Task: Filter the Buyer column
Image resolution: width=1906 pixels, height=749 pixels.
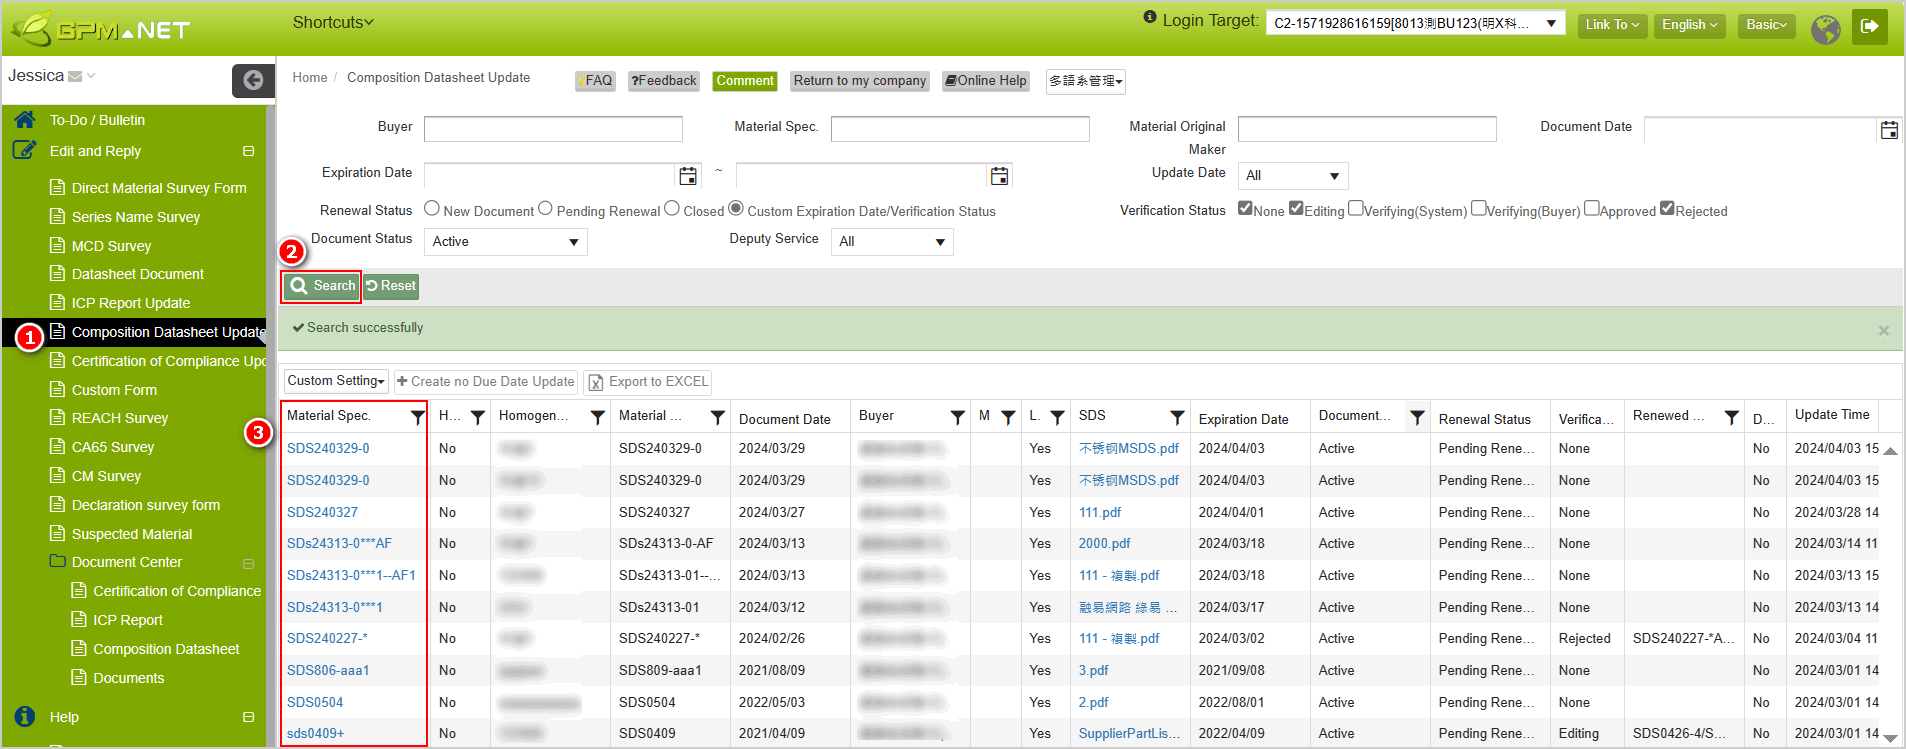Action: [957, 418]
